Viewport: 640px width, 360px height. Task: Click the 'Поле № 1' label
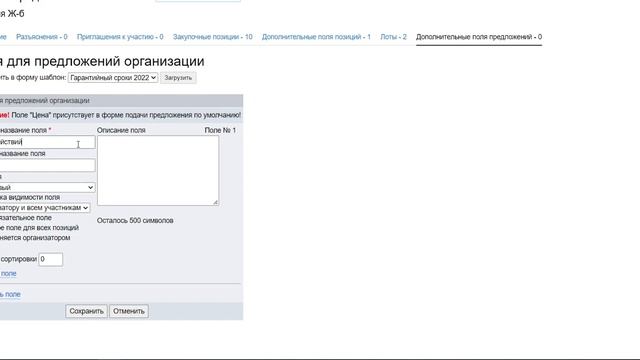click(x=220, y=130)
